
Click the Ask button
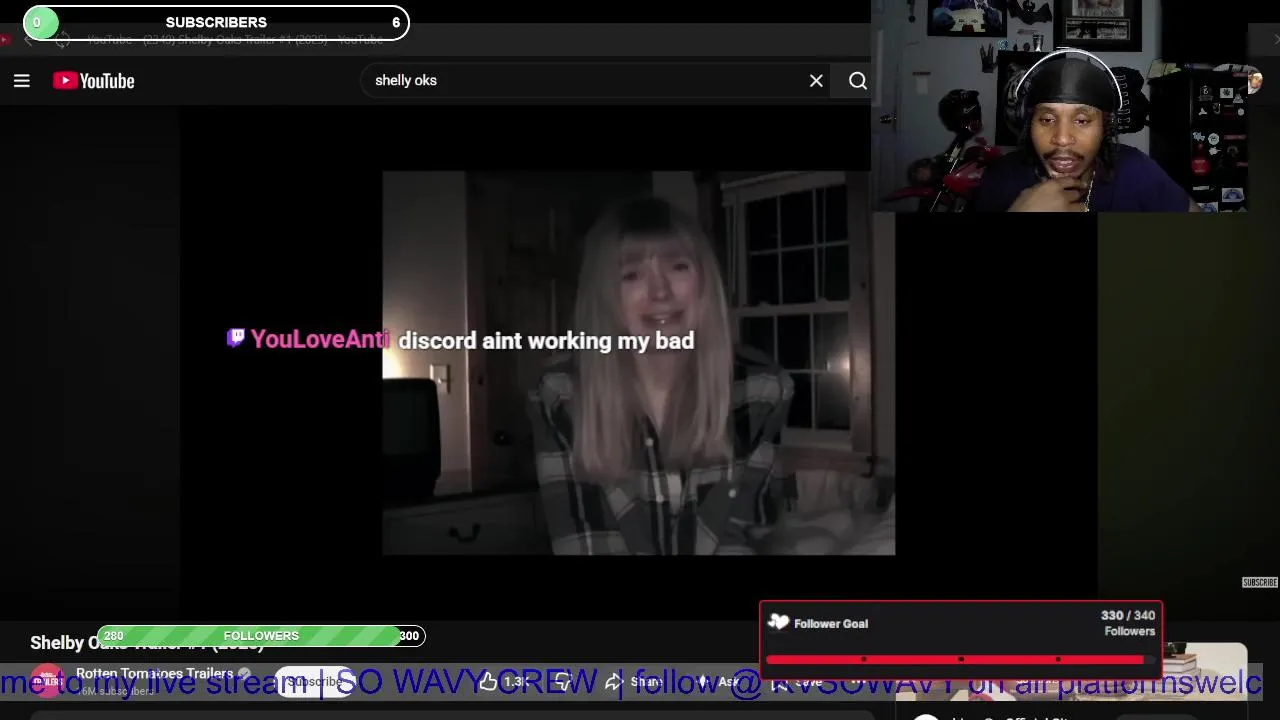pos(718,682)
